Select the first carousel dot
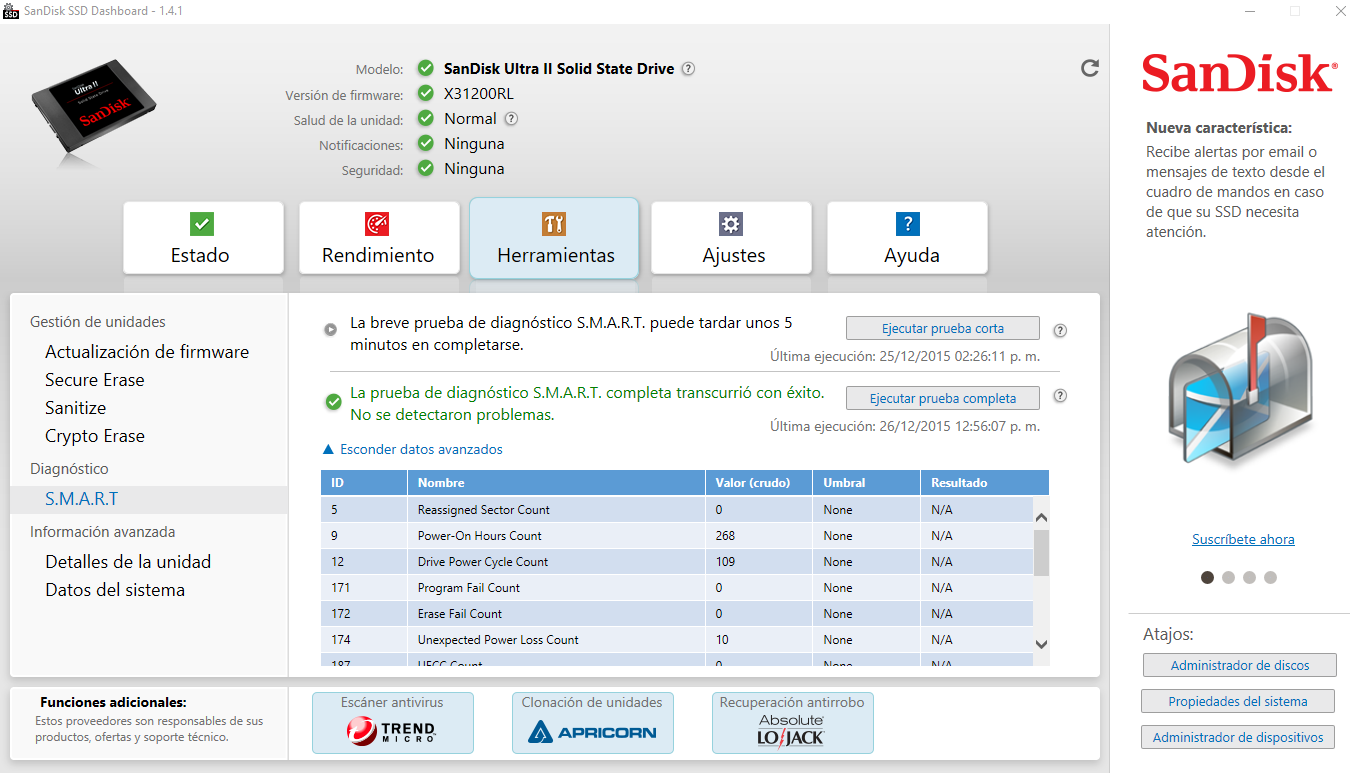This screenshot has height=773, width=1362. click(x=1207, y=577)
